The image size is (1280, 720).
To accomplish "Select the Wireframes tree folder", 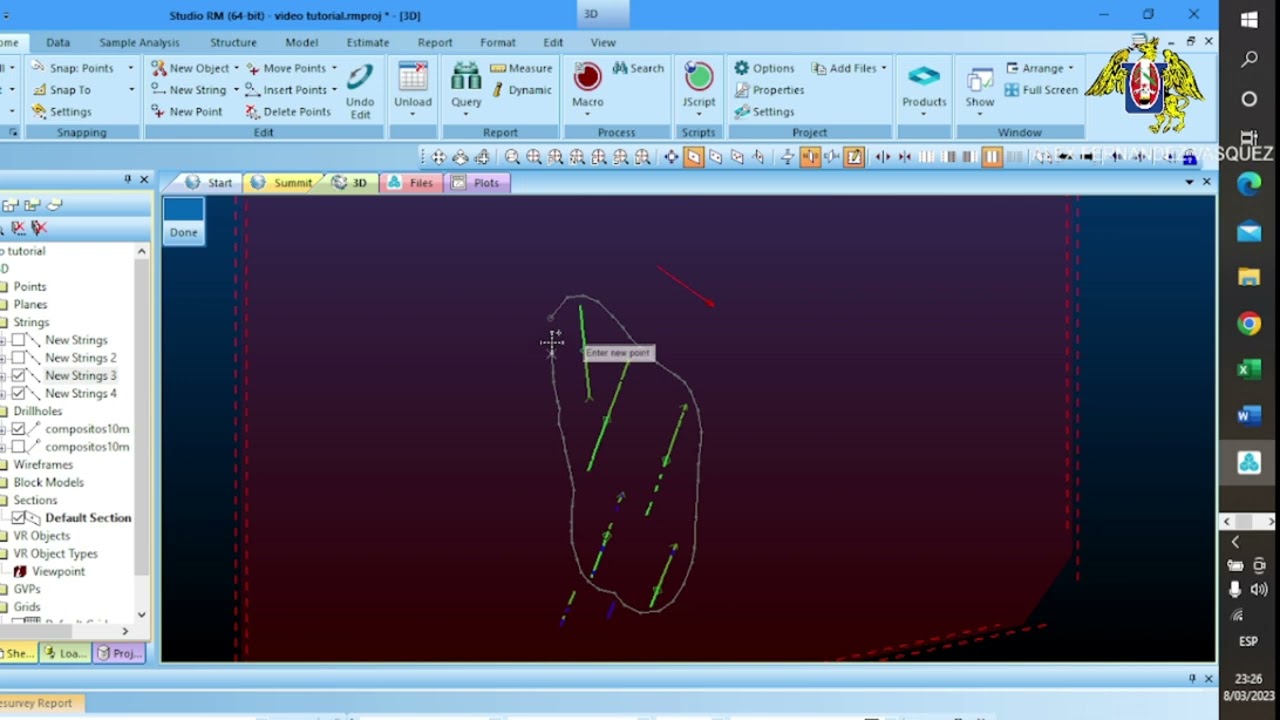I will pyautogui.click(x=43, y=464).
